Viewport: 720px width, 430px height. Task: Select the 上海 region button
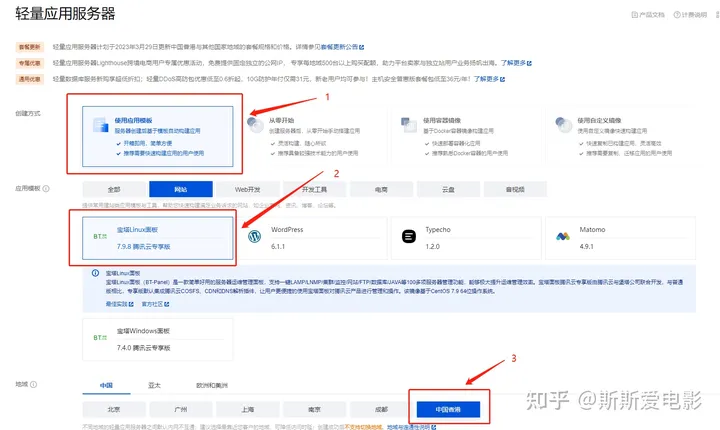click(x=248, y=409)
